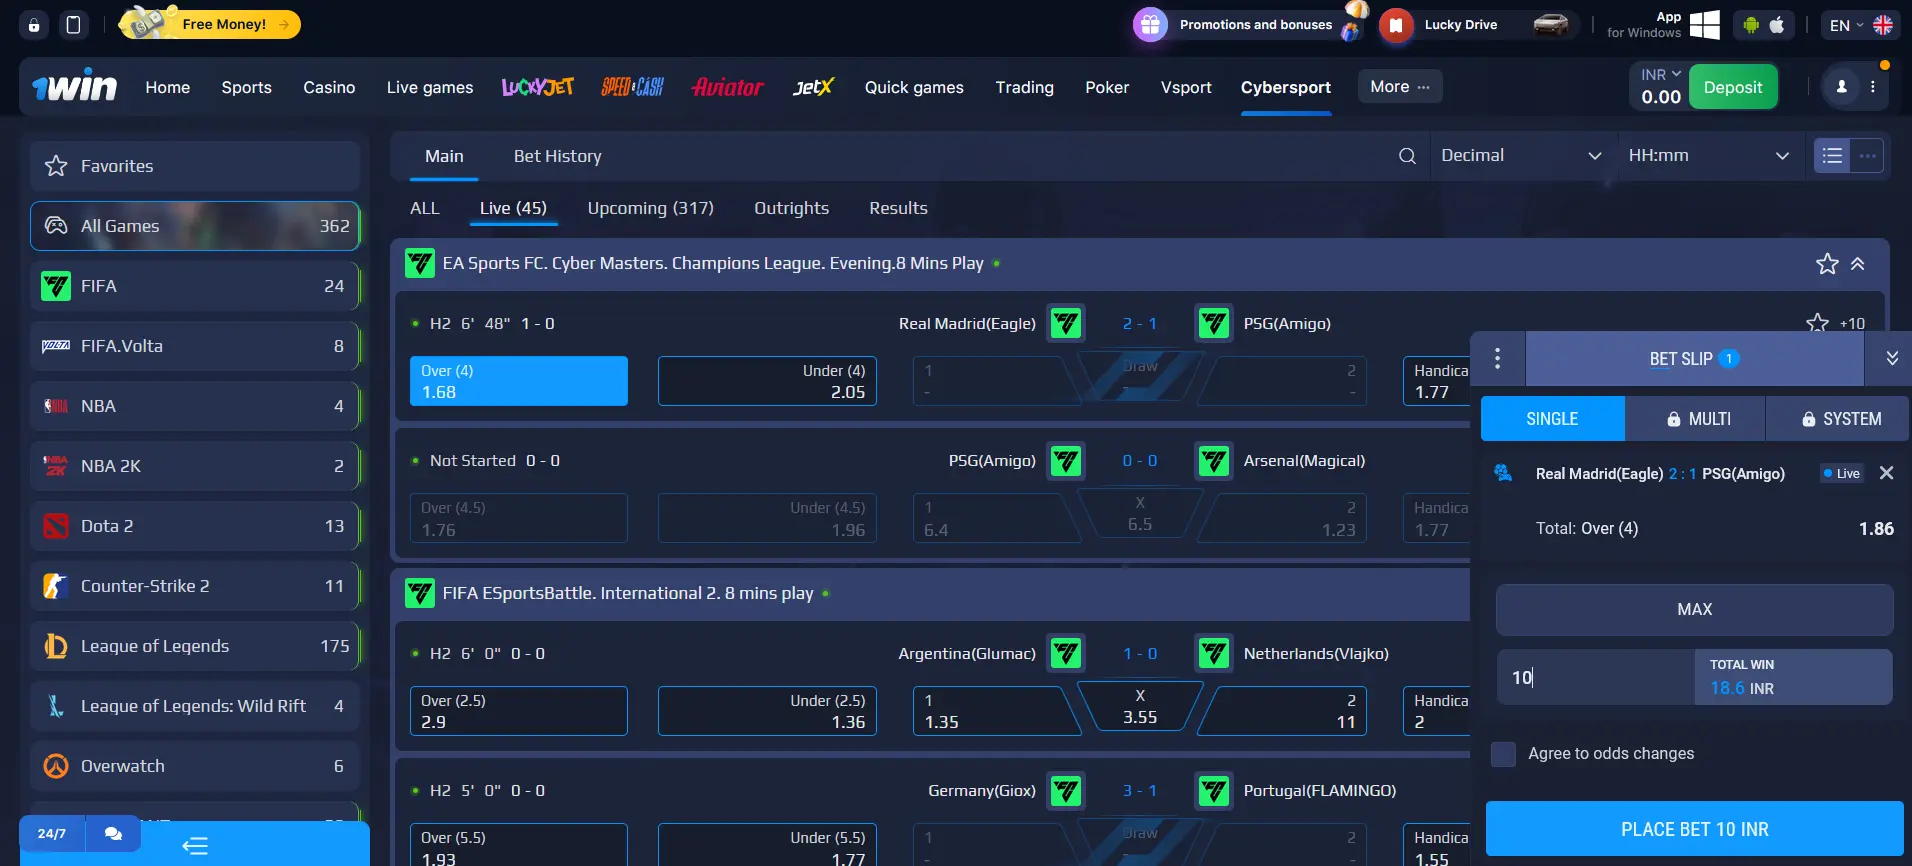
Task: Remove Real Madrid vs PSG bet from slip
Action: click(x=1886, y=473)
